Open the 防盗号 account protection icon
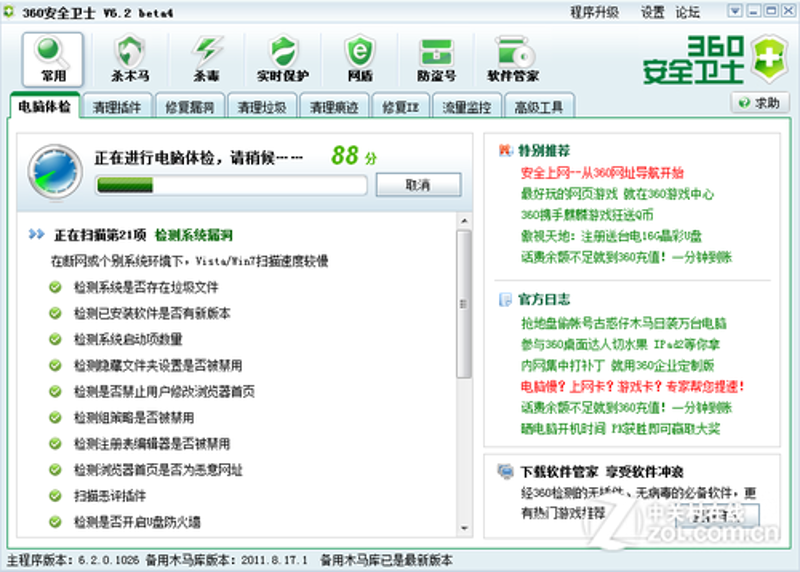Screen dimensions: 800x572 pyautogui.click(x=436, y=59)
